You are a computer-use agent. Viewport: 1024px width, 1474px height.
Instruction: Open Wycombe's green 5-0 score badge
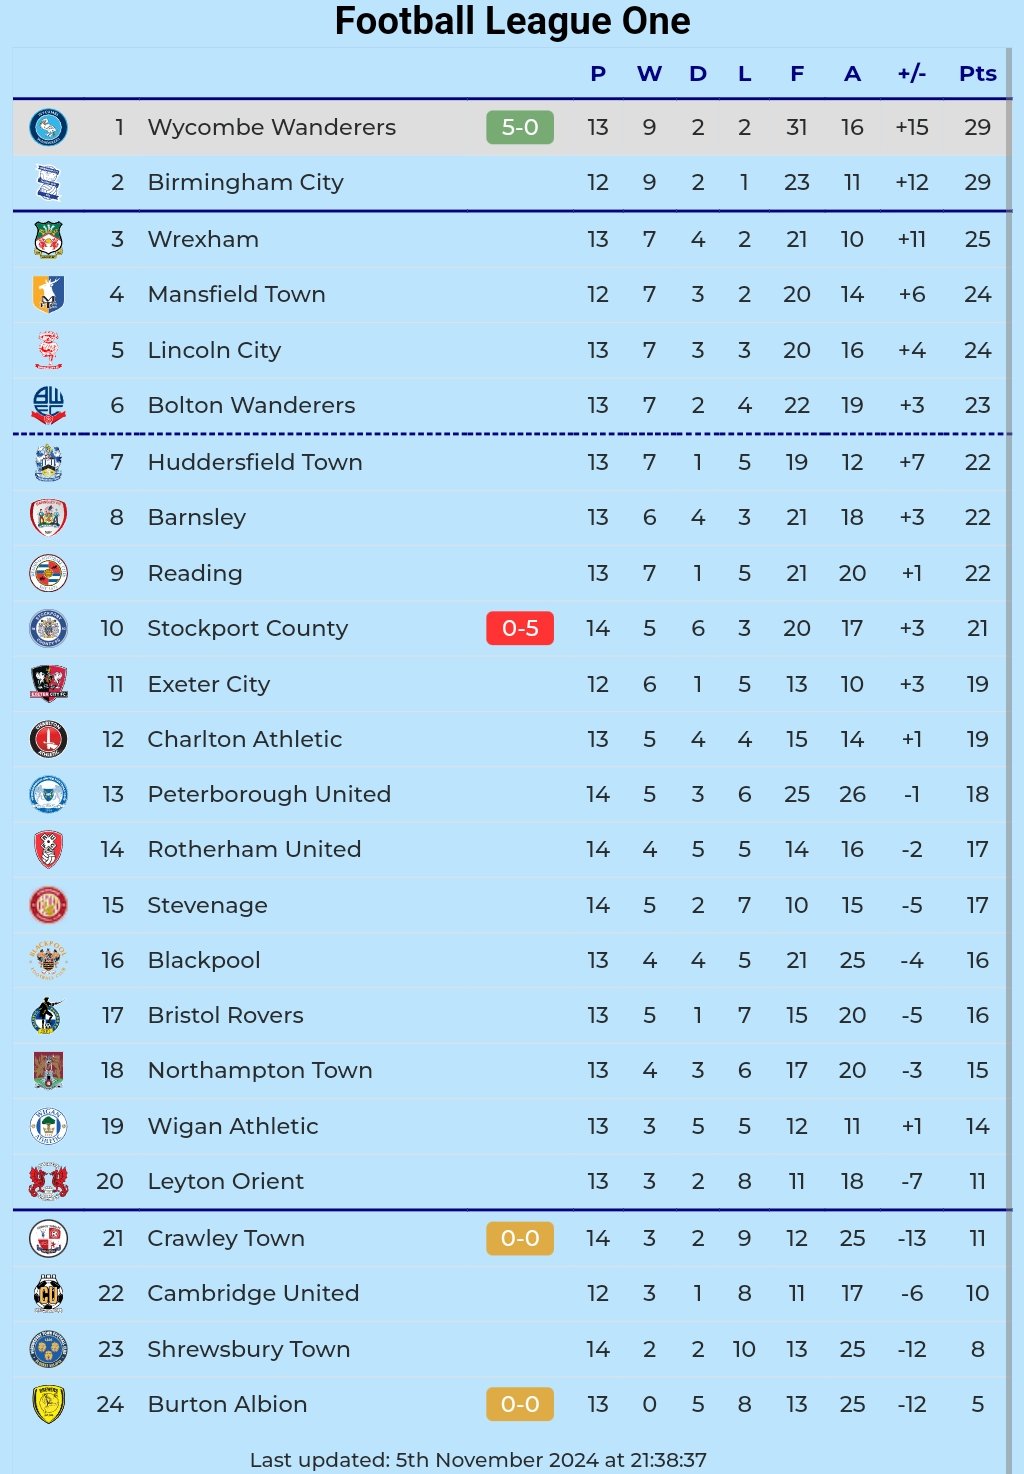(x=520, y=128)
